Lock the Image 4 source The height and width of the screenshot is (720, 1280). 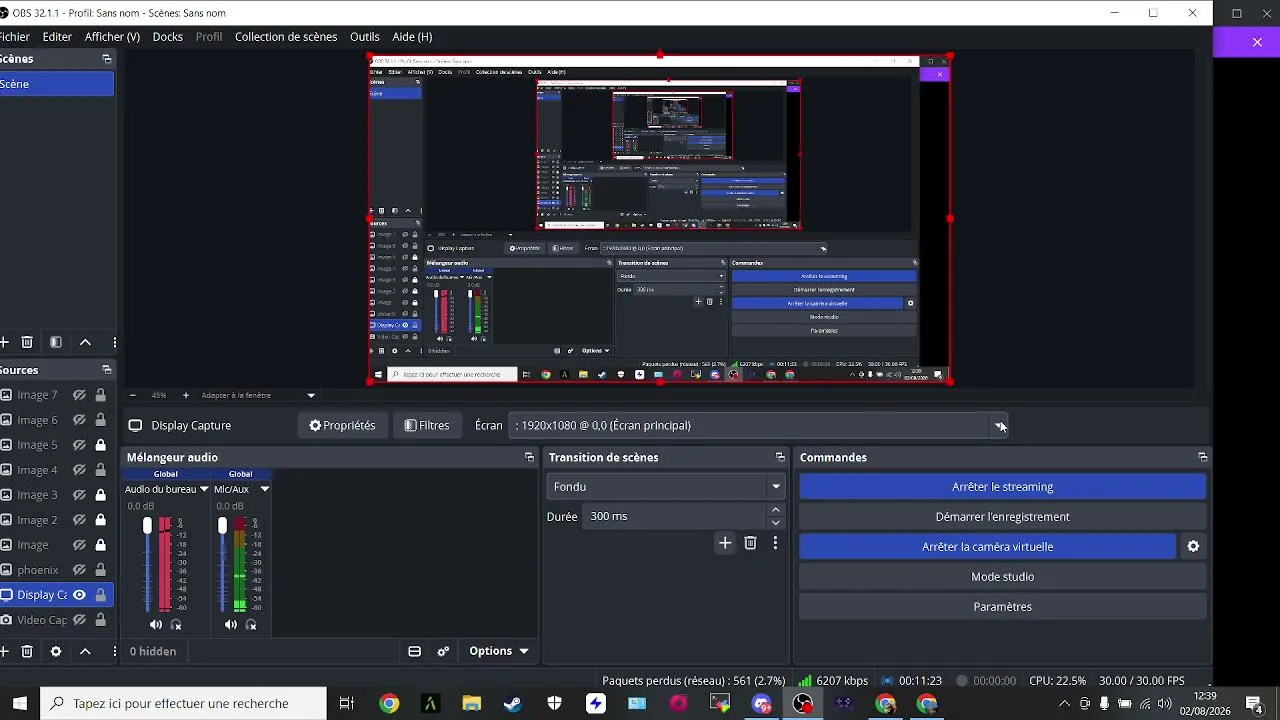pos(100,470)
